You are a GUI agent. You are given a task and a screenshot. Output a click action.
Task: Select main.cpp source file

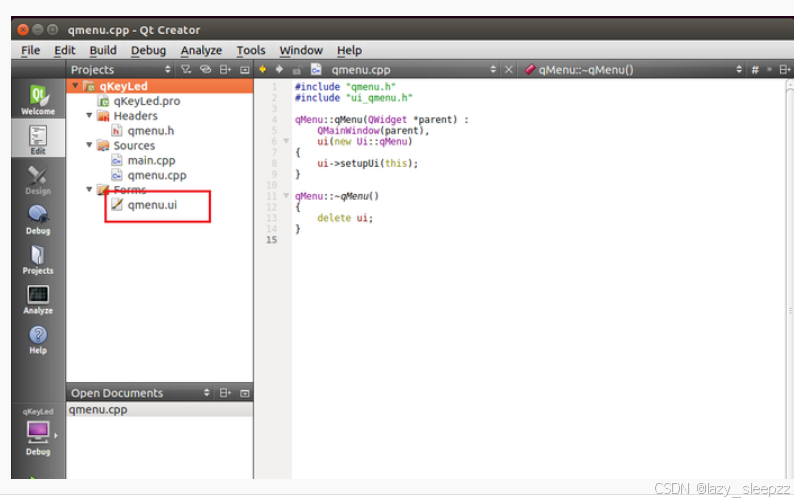click(151, 161)
